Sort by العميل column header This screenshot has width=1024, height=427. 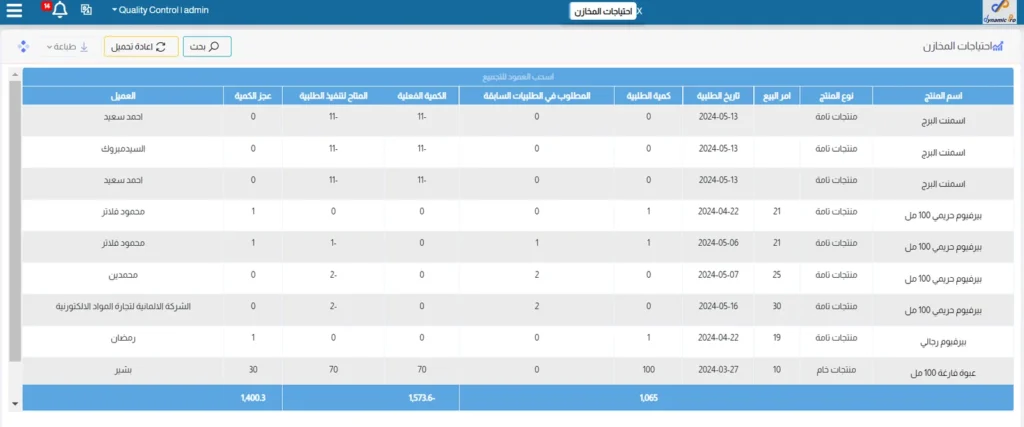(x=125, y=95)
